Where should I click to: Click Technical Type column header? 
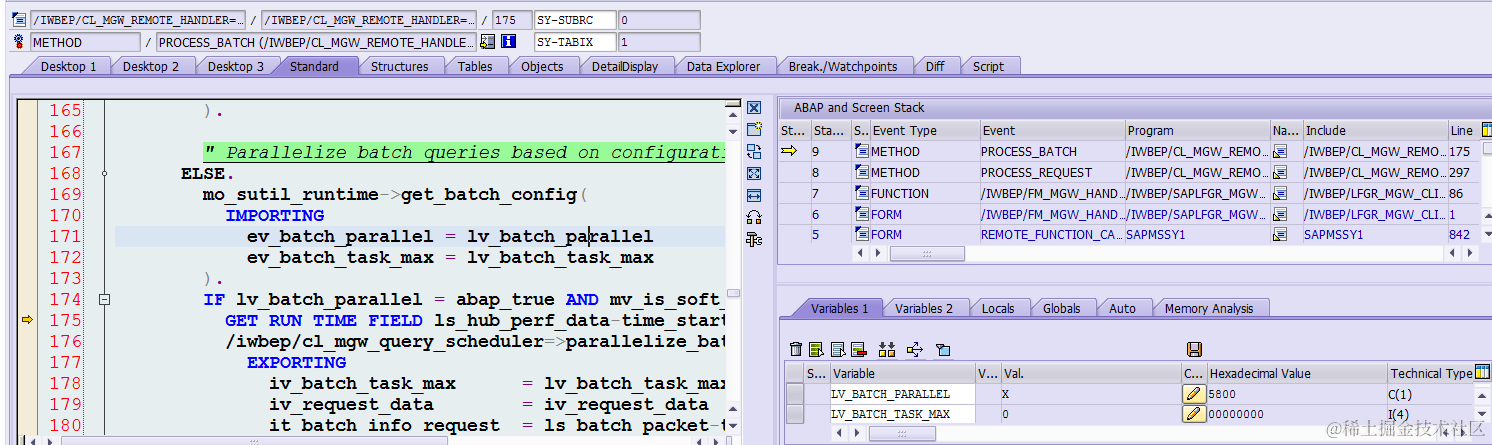tap(1431, 373)
